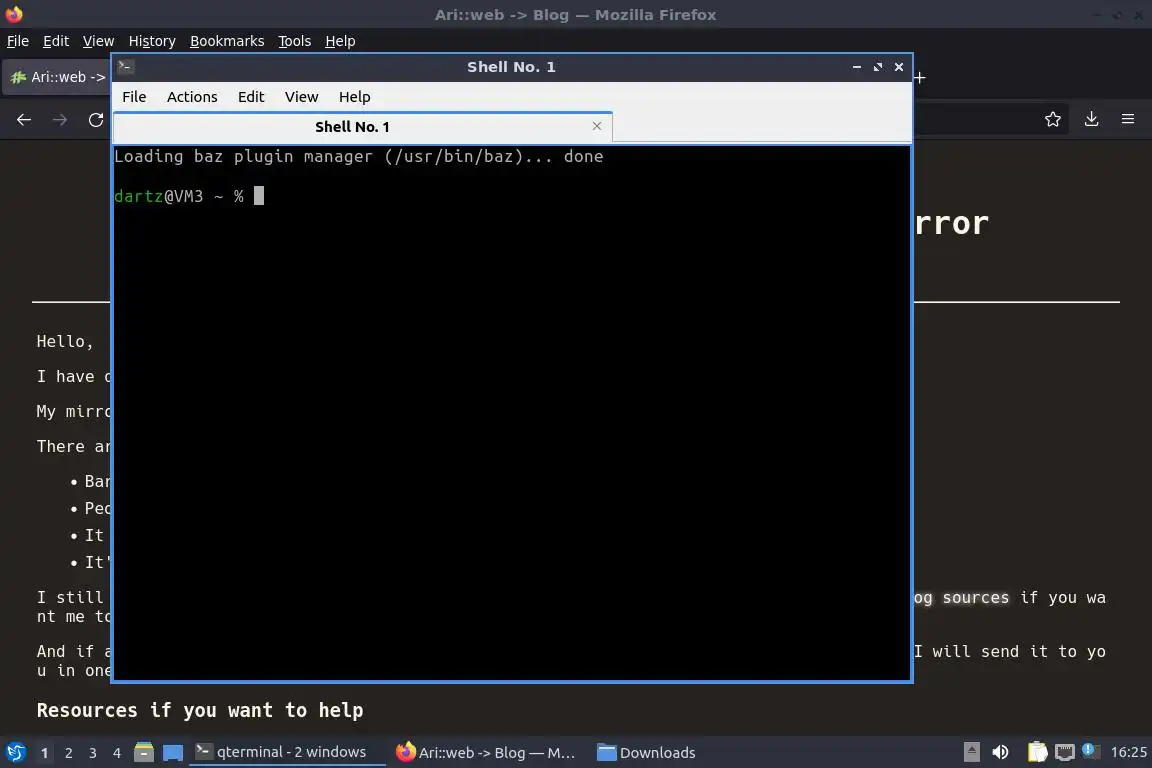Open Firefox Bookmarks menu
This screenshot has width=1152, height=768.
click(227, 41)
